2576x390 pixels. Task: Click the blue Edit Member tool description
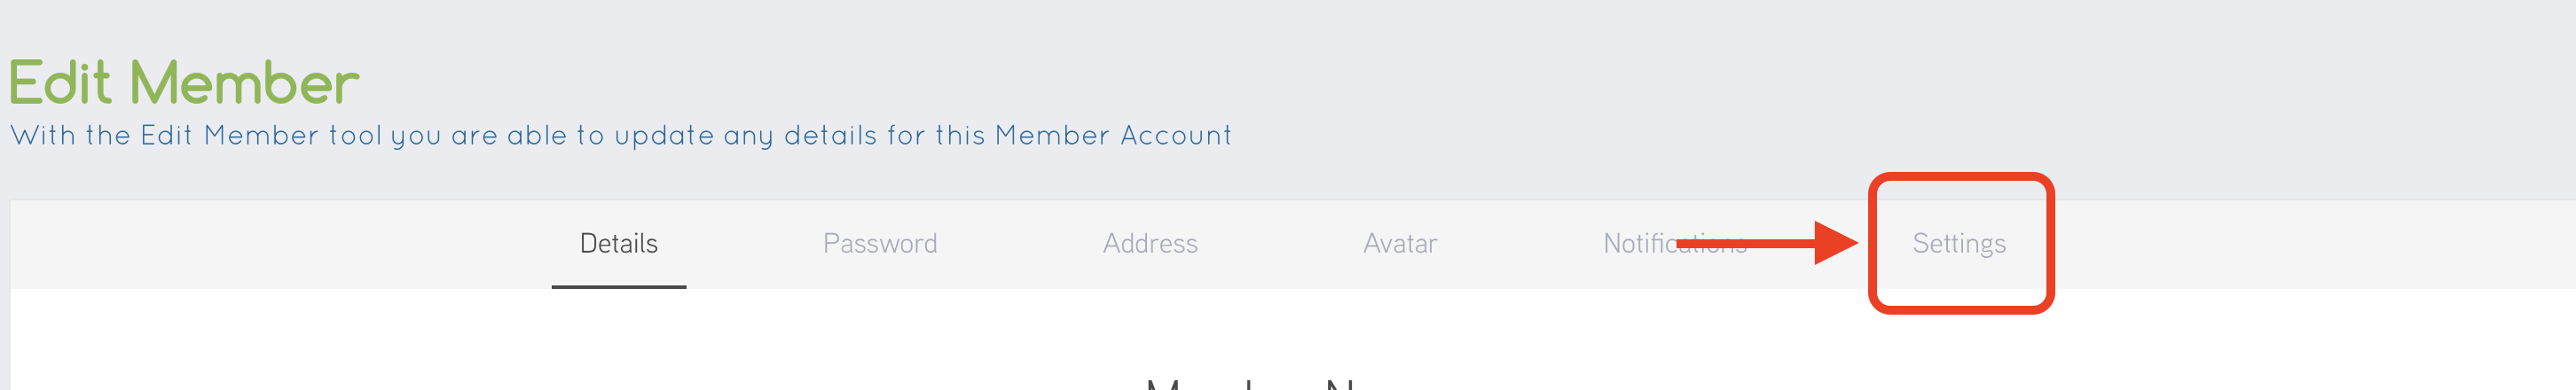pyautogui.click(x=620, y=136)
